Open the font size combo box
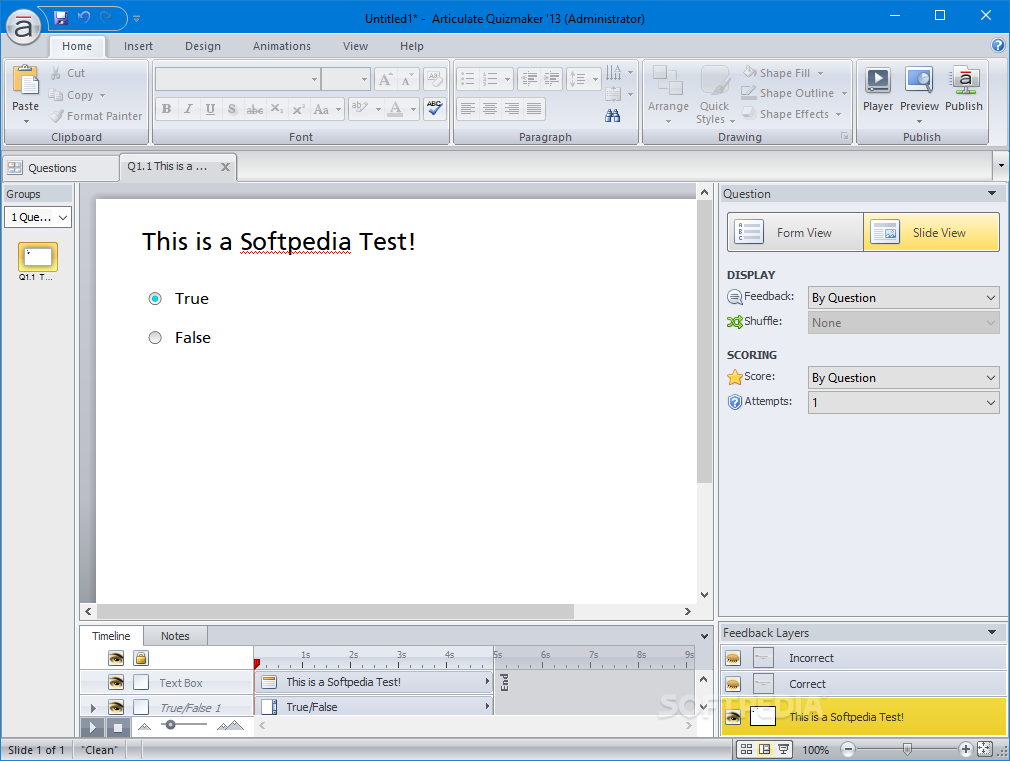 [x=346, y=79]
